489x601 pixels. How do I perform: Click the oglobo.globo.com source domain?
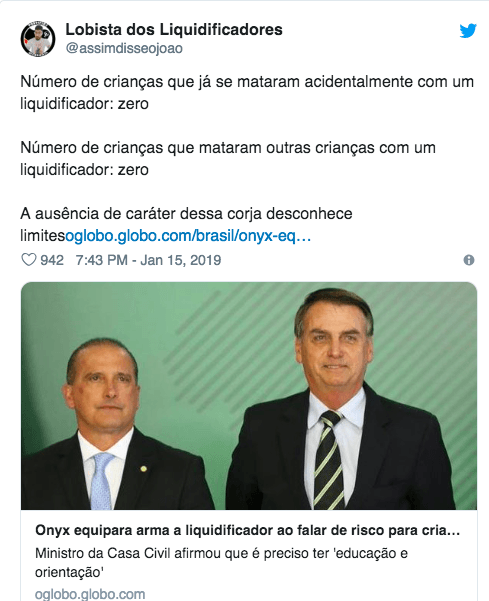click(90, 594)
